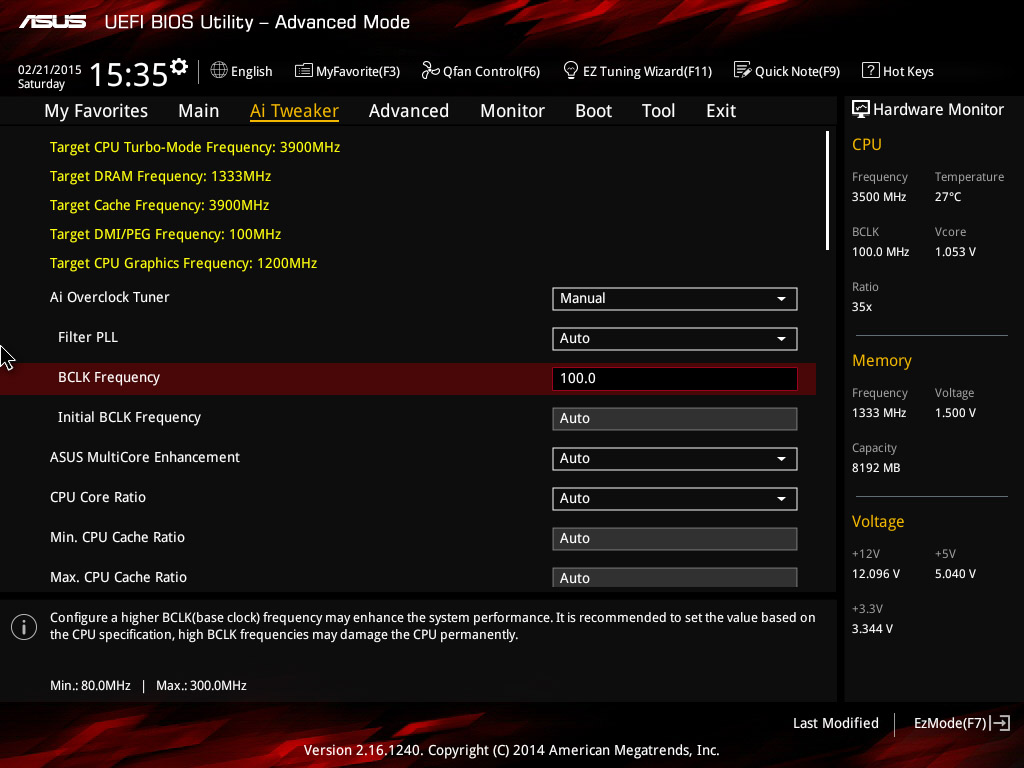Click the Max. CPU Cache Ratio field

[675, 577]
